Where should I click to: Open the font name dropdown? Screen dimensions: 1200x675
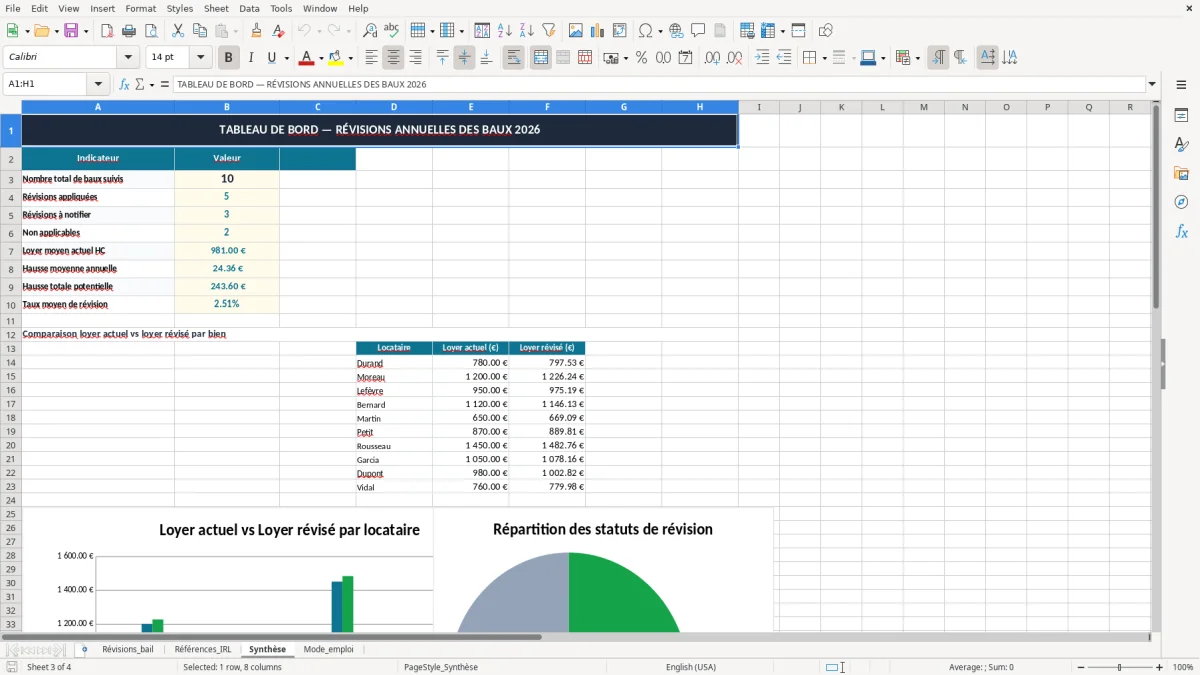point(128,58)
